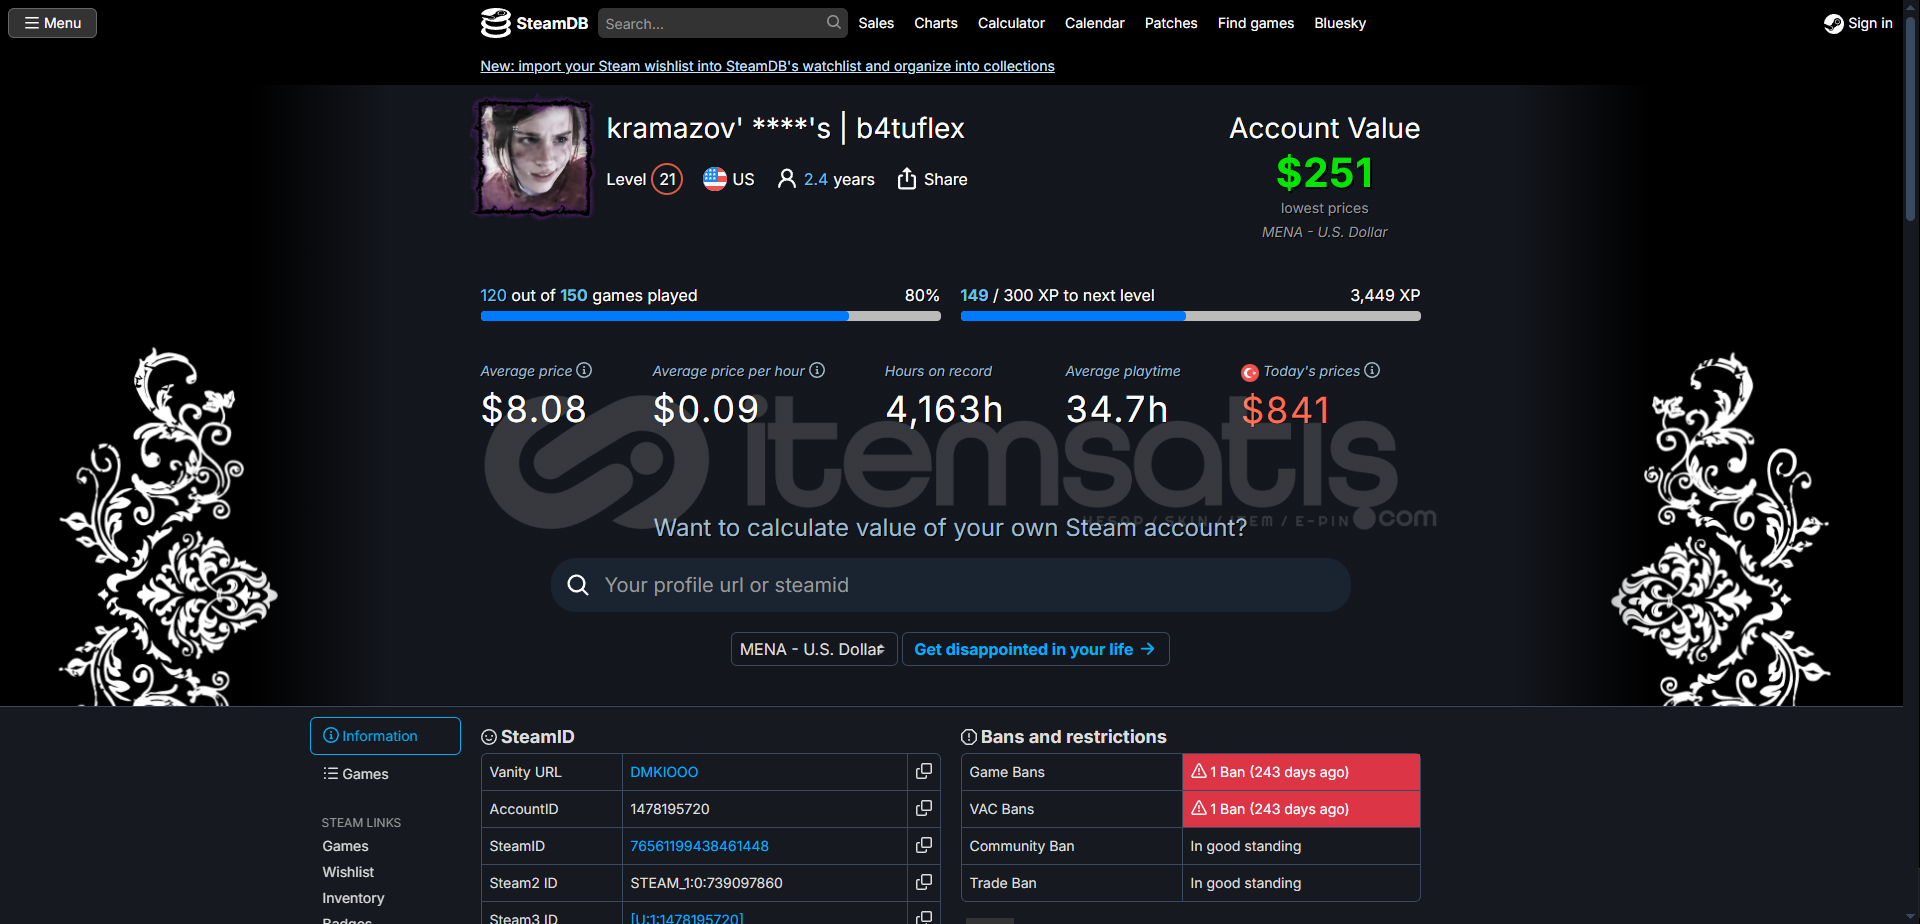The image size is (1920, 924).
Task: Click the Average price info icon
Action: click(x=584, y=370)
